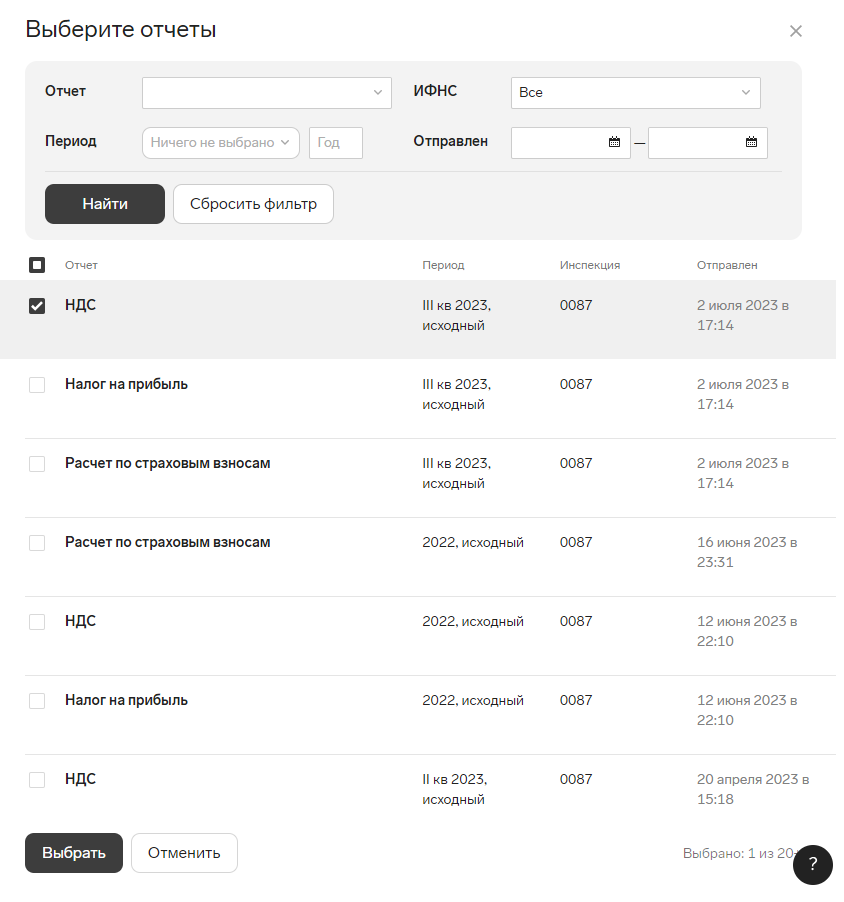
Task: Click the Отправлен start date field
Action: click(560, 142)
